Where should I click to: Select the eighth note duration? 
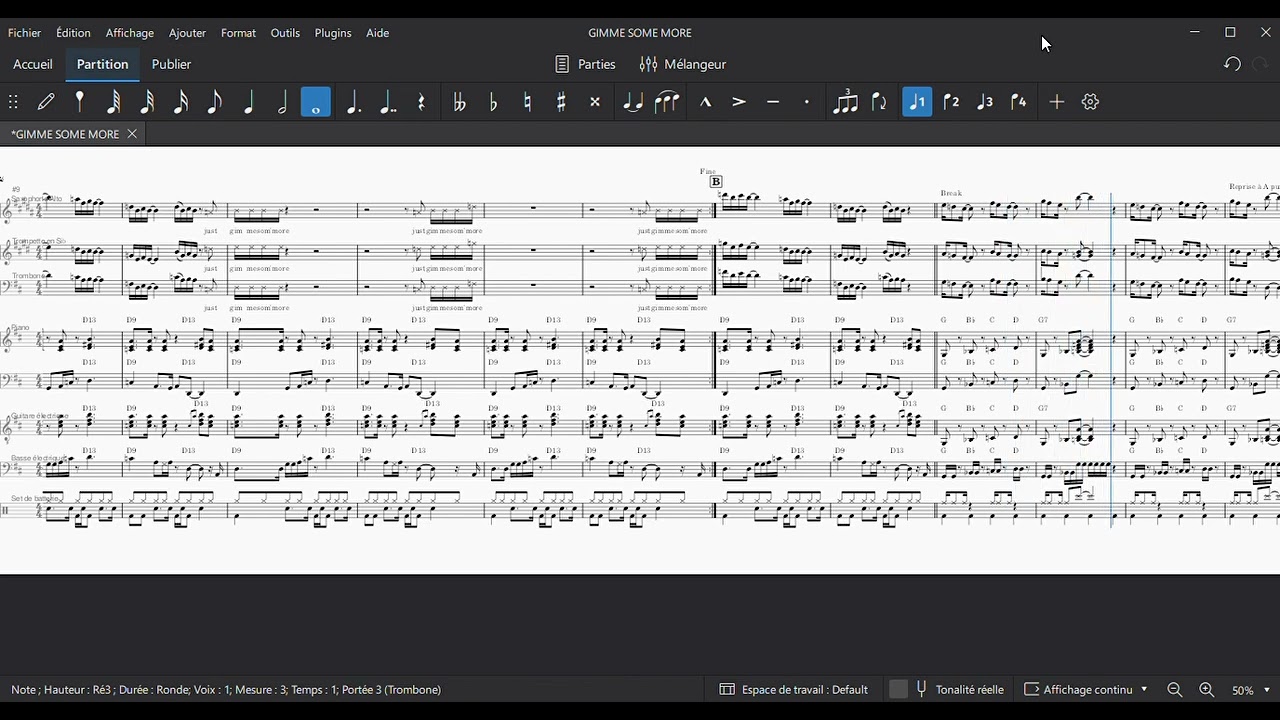(x=215, y=102)
